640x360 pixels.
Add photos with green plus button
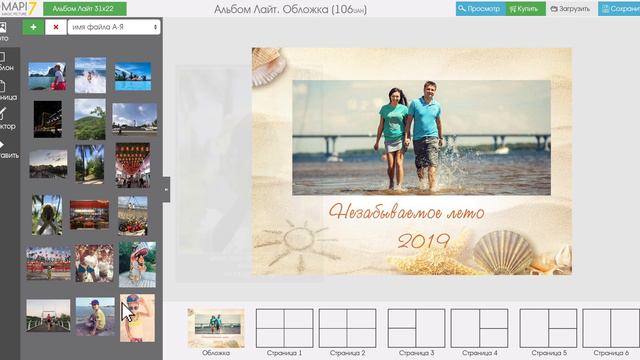(x=33, y=27)
